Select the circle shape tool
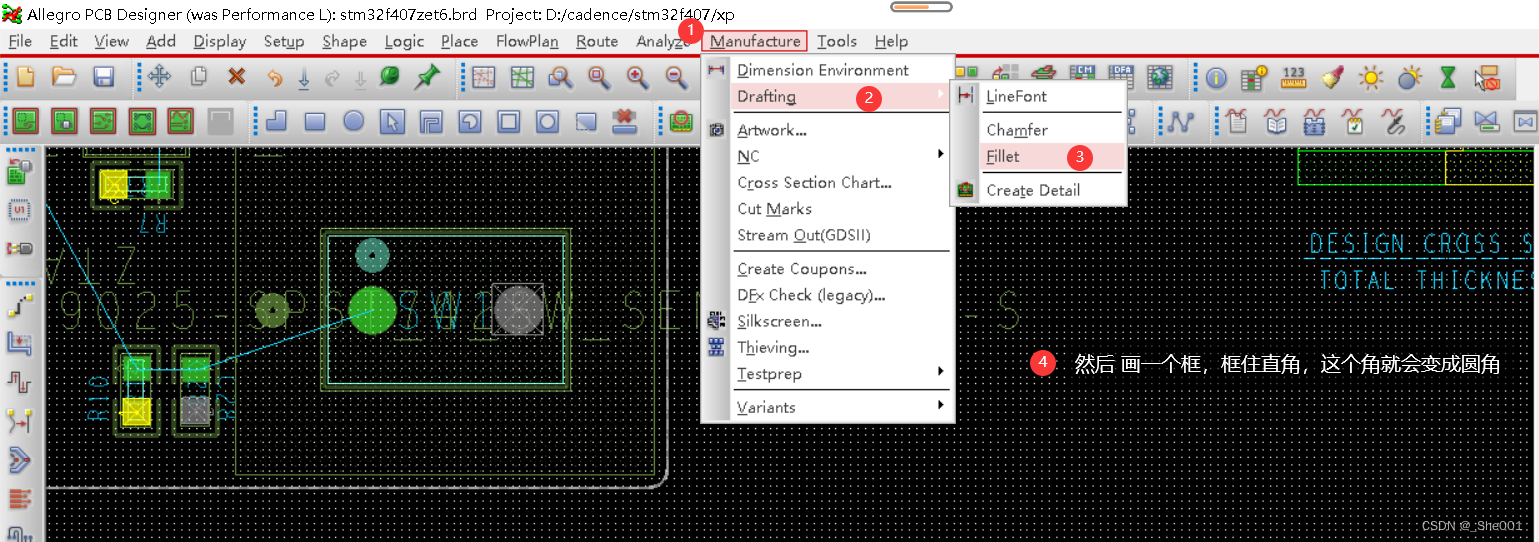 pos(354,122)
